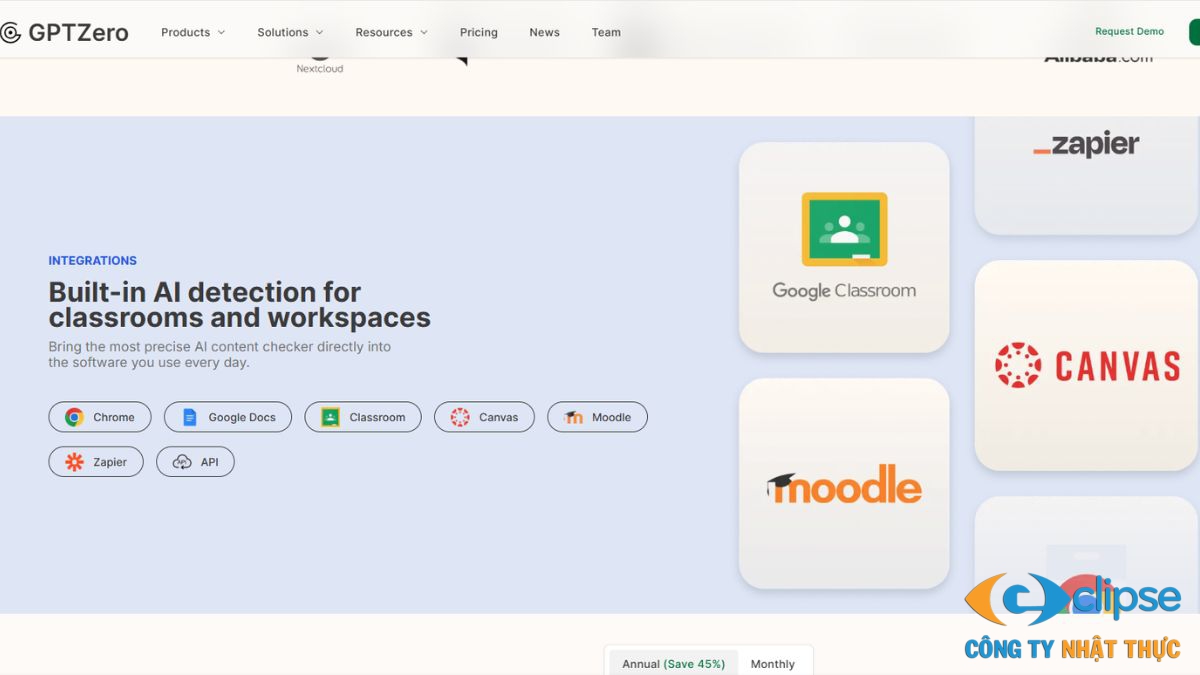Click the GPTZero logo icon
The image size is (1200, 675).
(x=10, y=33)
